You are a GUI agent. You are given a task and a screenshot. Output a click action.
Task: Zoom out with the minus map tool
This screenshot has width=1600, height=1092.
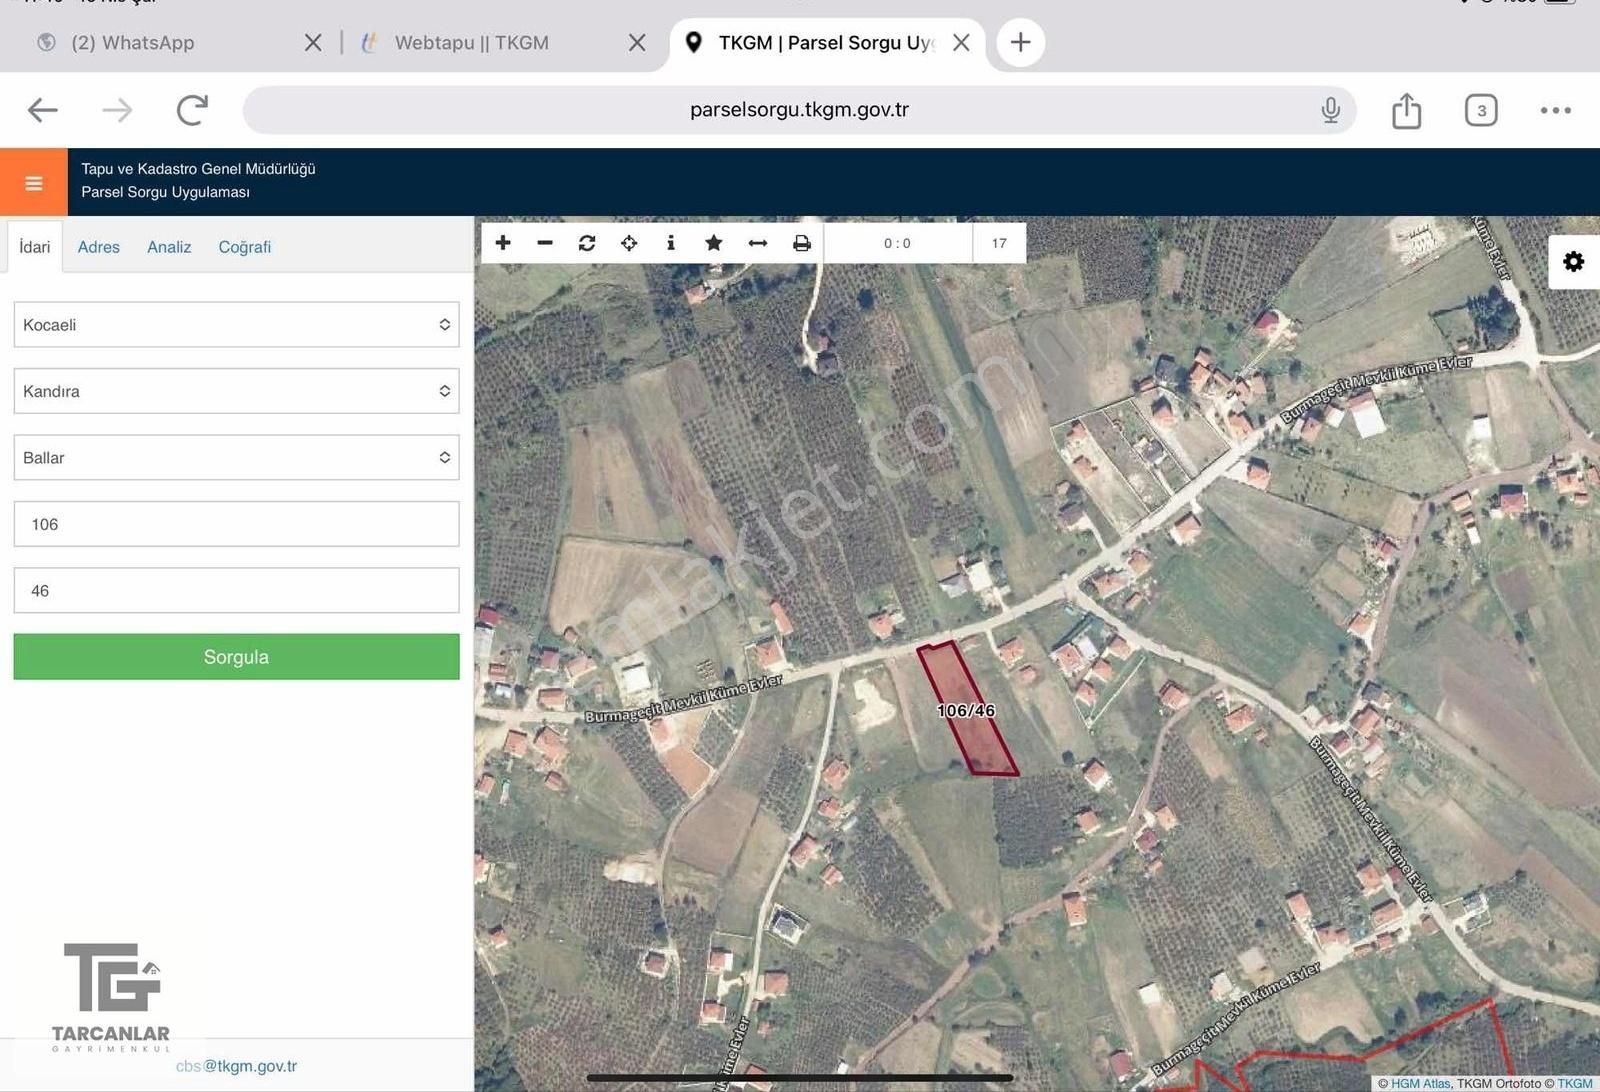coord(545,243)
